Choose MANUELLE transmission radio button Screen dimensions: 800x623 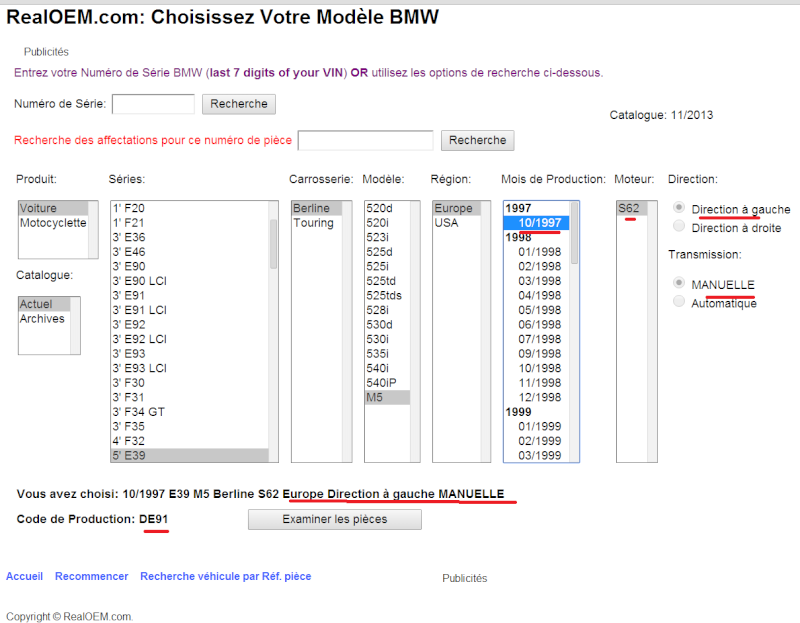tap(679, 282)
